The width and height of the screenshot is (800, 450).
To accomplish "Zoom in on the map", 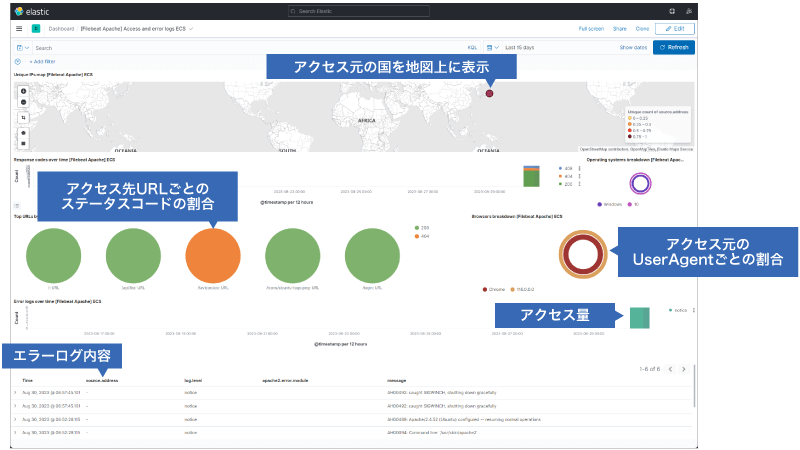I will pyautogui.click(x=23, y=91).
